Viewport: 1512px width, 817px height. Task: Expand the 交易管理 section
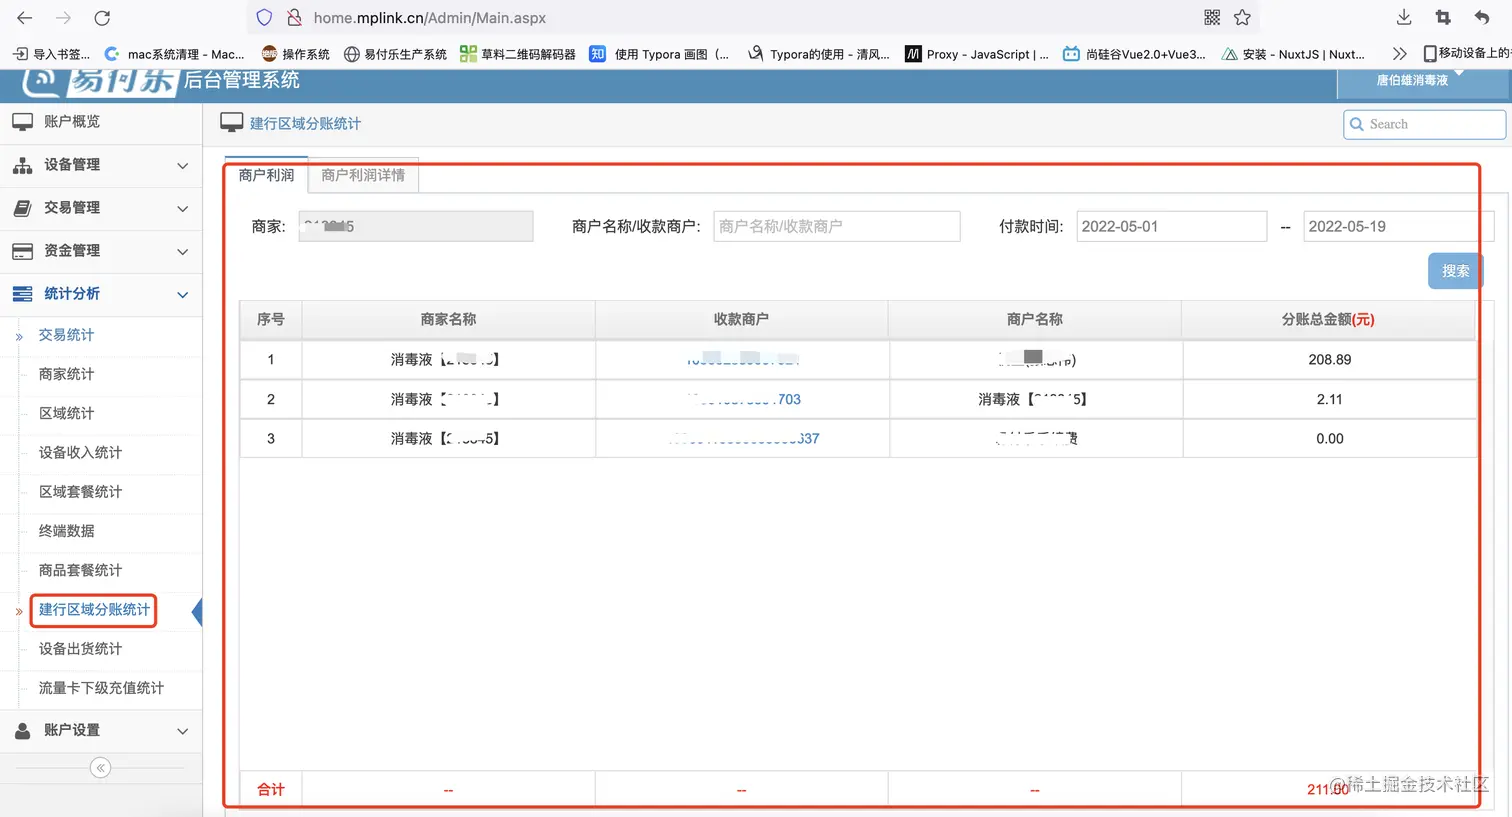pyautogui.click(x=183, y=208)
